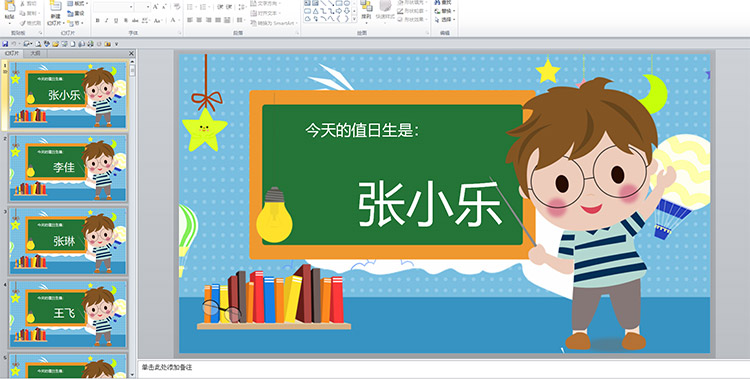This screenshot has width=750, height=379.
Task: Open the Select (选择) dropdown
Action: coord(445,20)
